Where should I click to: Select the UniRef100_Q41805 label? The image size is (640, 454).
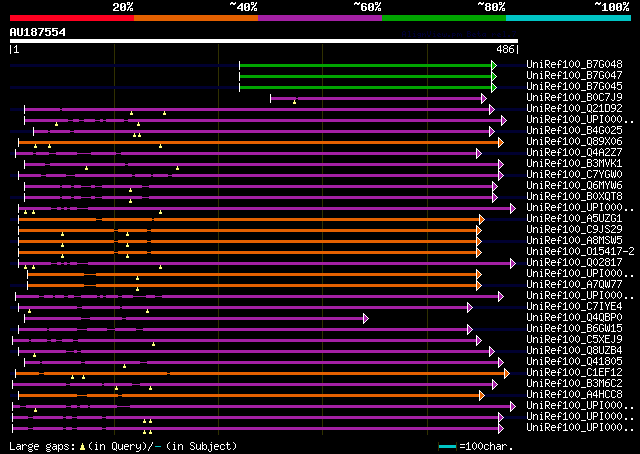[574, 362]
